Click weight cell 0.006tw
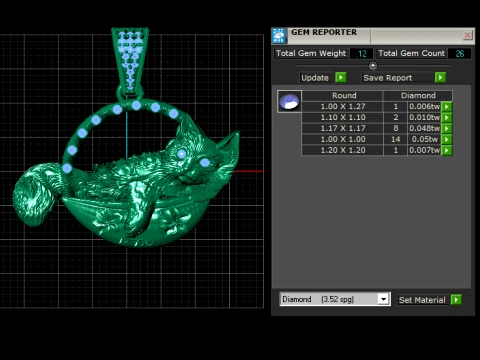Image resolution: width=480 pixels, height=360 pixels. tap(424, 107)
